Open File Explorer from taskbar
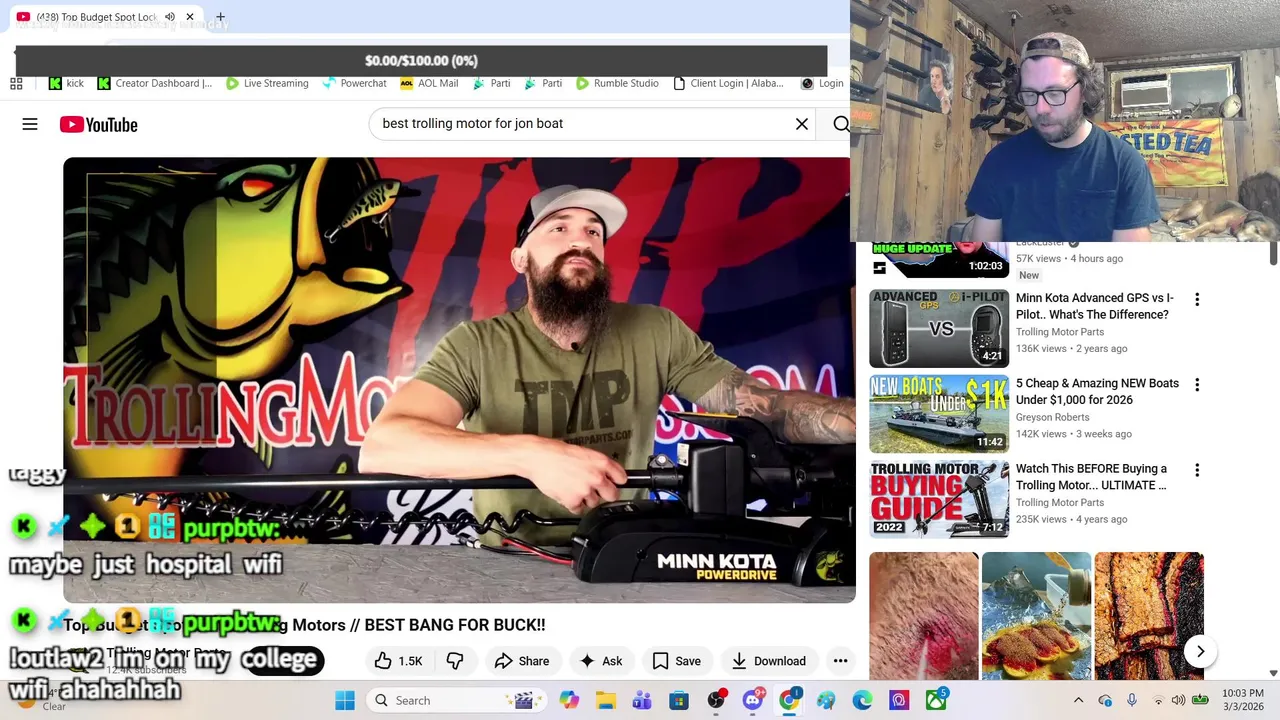The image size is (1280, 720). click(x=606, y=700)
